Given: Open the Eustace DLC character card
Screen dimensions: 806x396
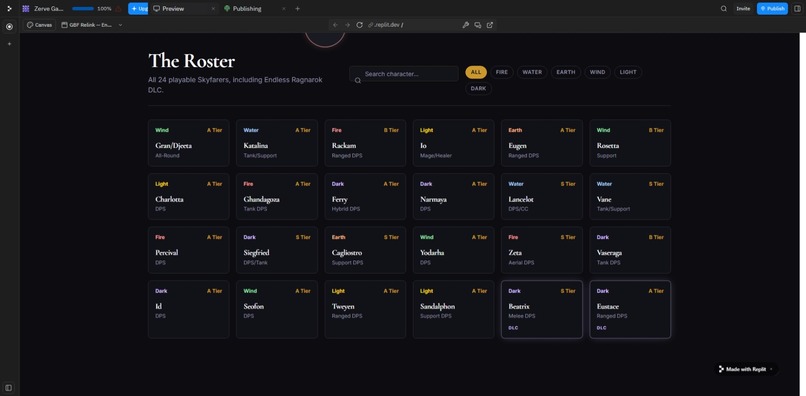Looking at the screenshot, I should (x=630, y=309).
